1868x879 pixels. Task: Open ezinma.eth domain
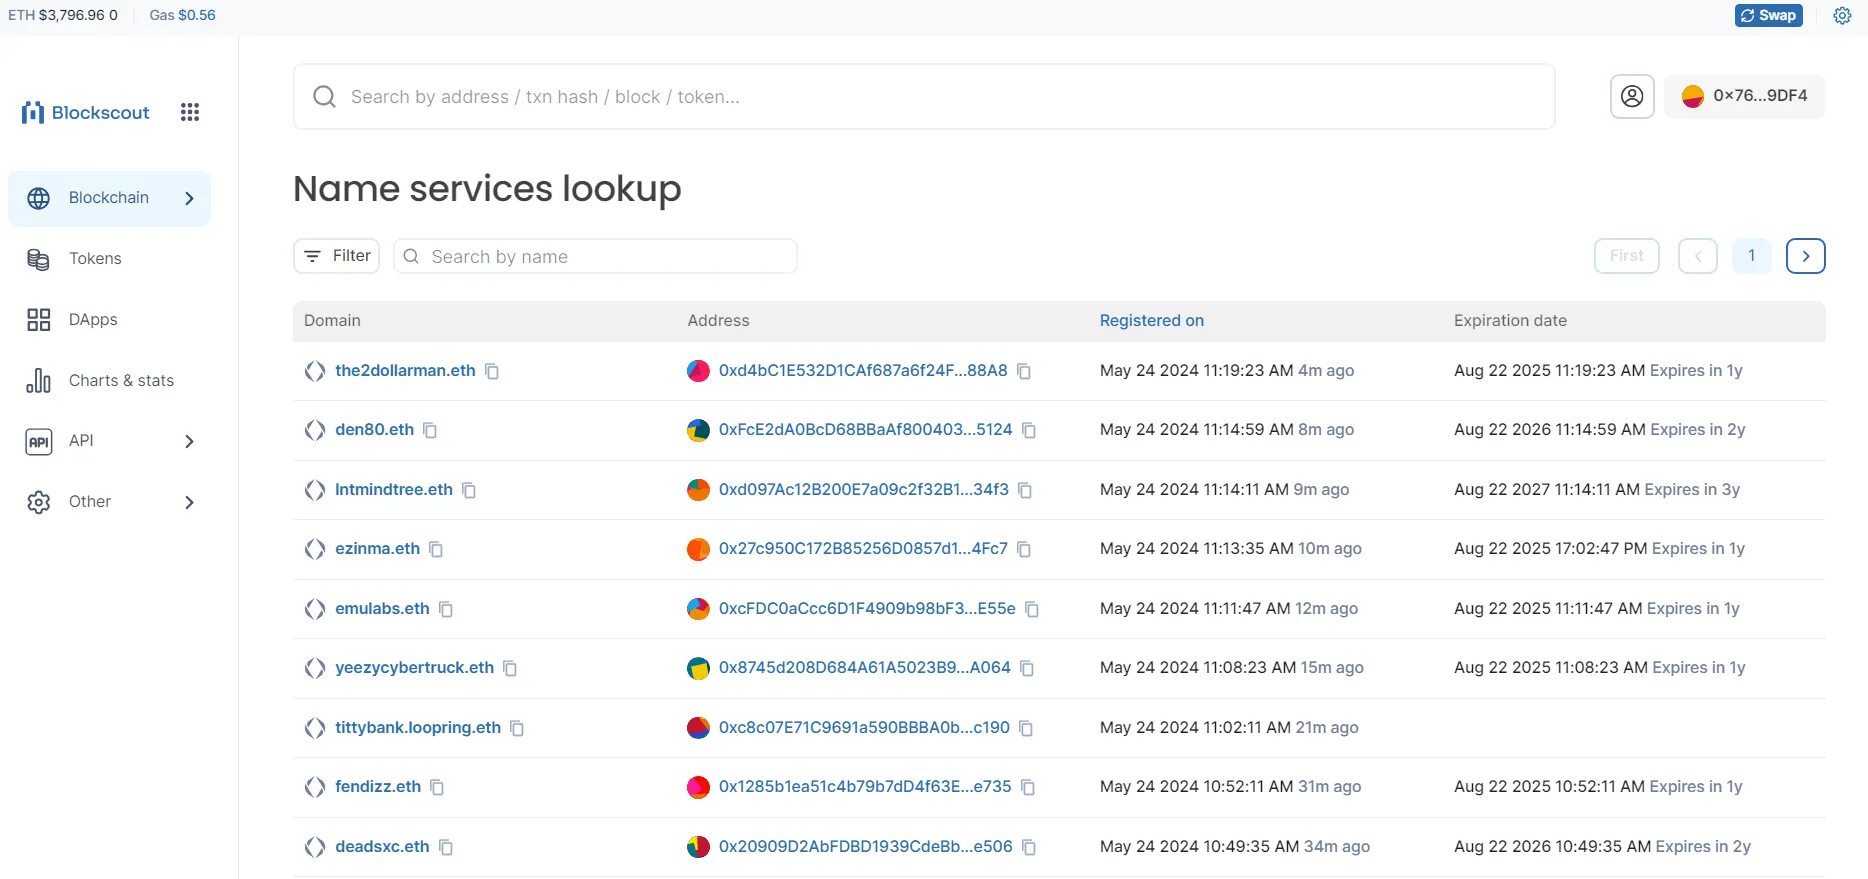[377, 548]
